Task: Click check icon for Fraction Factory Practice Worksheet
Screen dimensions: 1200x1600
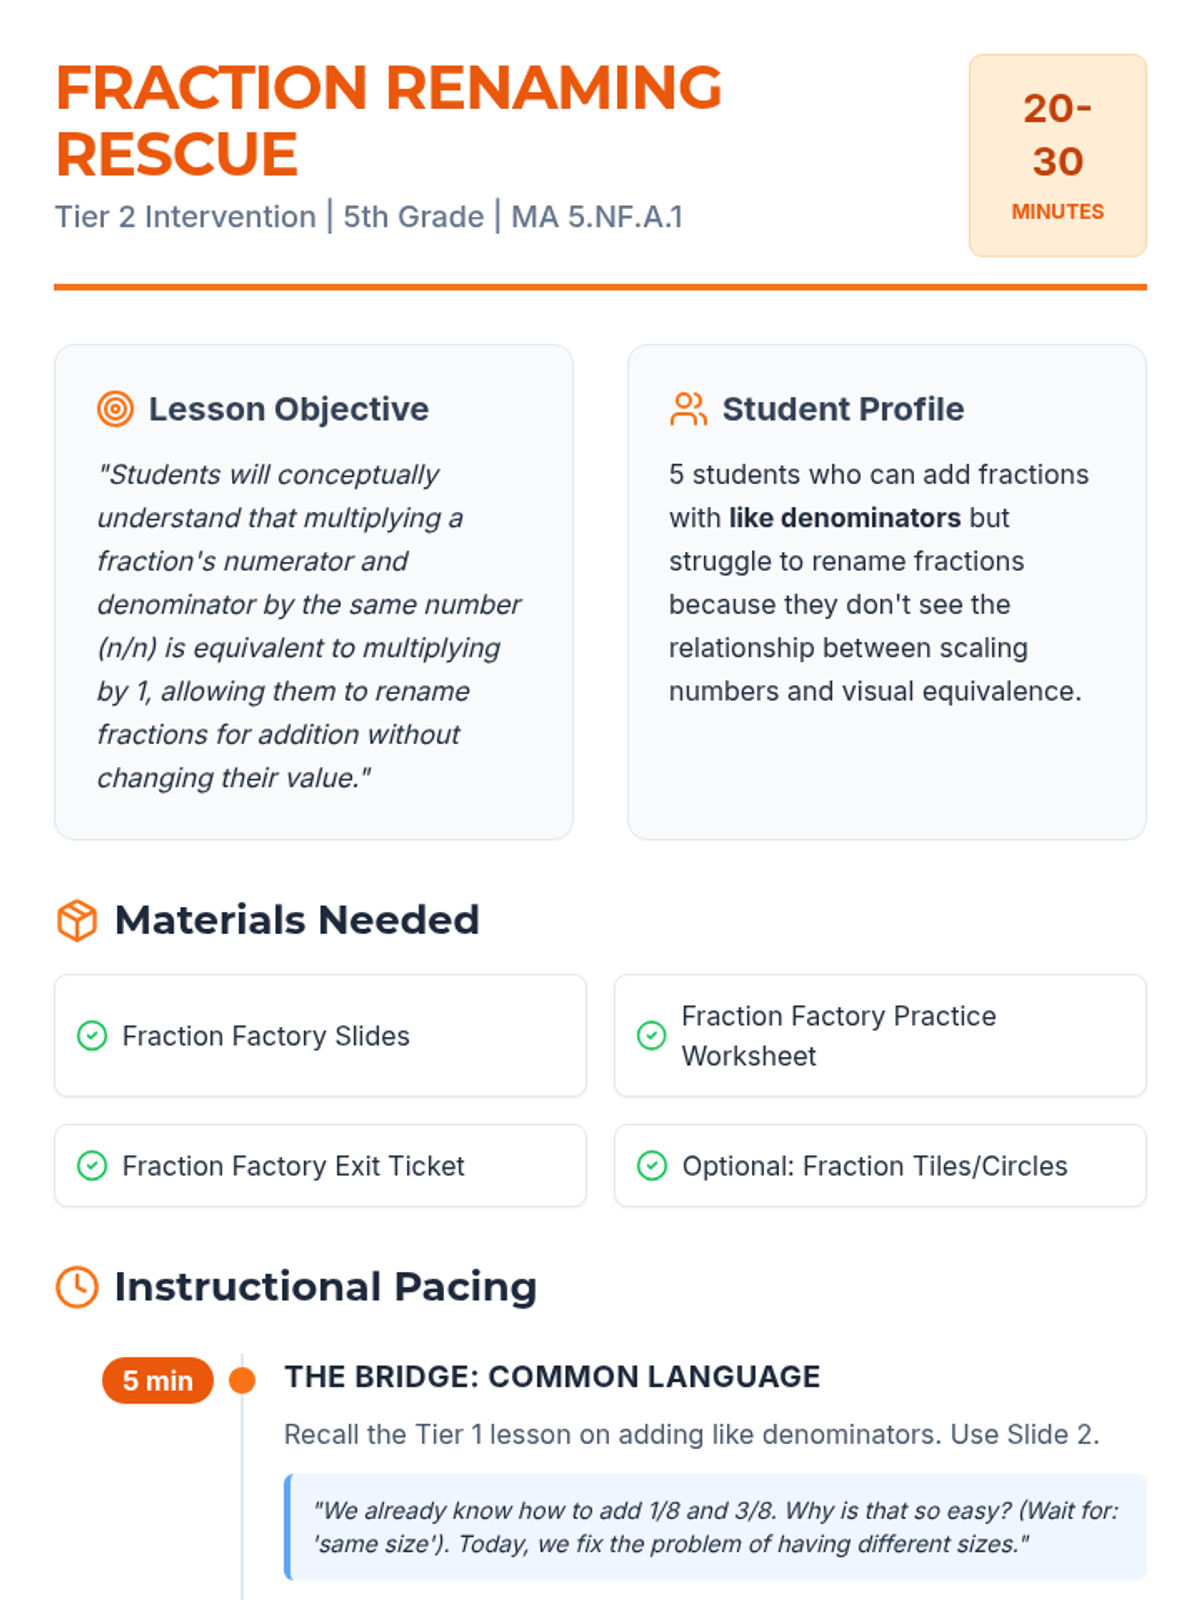Action: coord(652,1036)
